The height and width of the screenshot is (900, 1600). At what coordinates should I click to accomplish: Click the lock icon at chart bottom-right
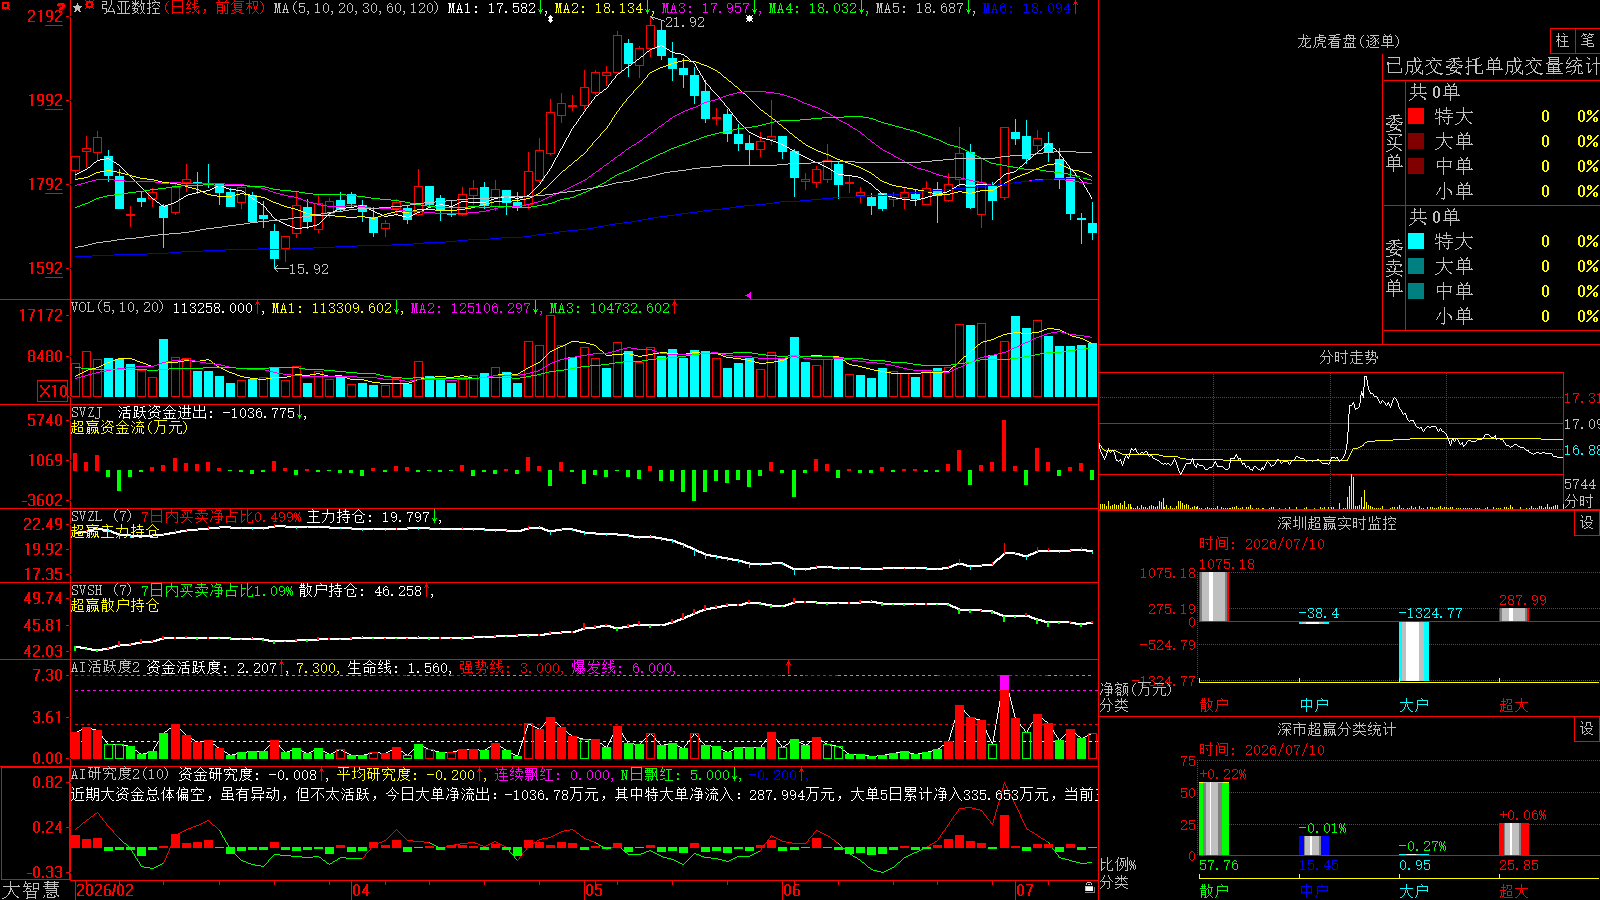(1089, 888)
